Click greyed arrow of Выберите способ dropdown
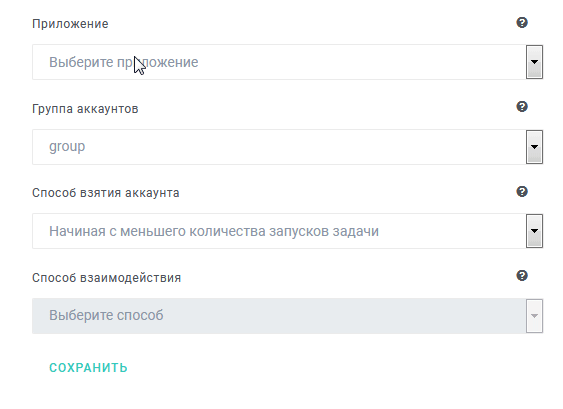The width and height of the screenshot is (563, 409). 534,316
